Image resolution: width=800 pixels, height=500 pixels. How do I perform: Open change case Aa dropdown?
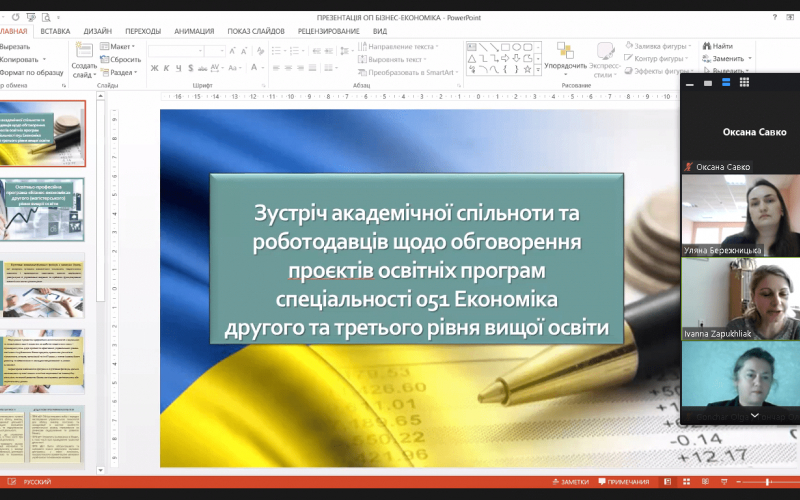pyautogui.click(x=235, y=68)
